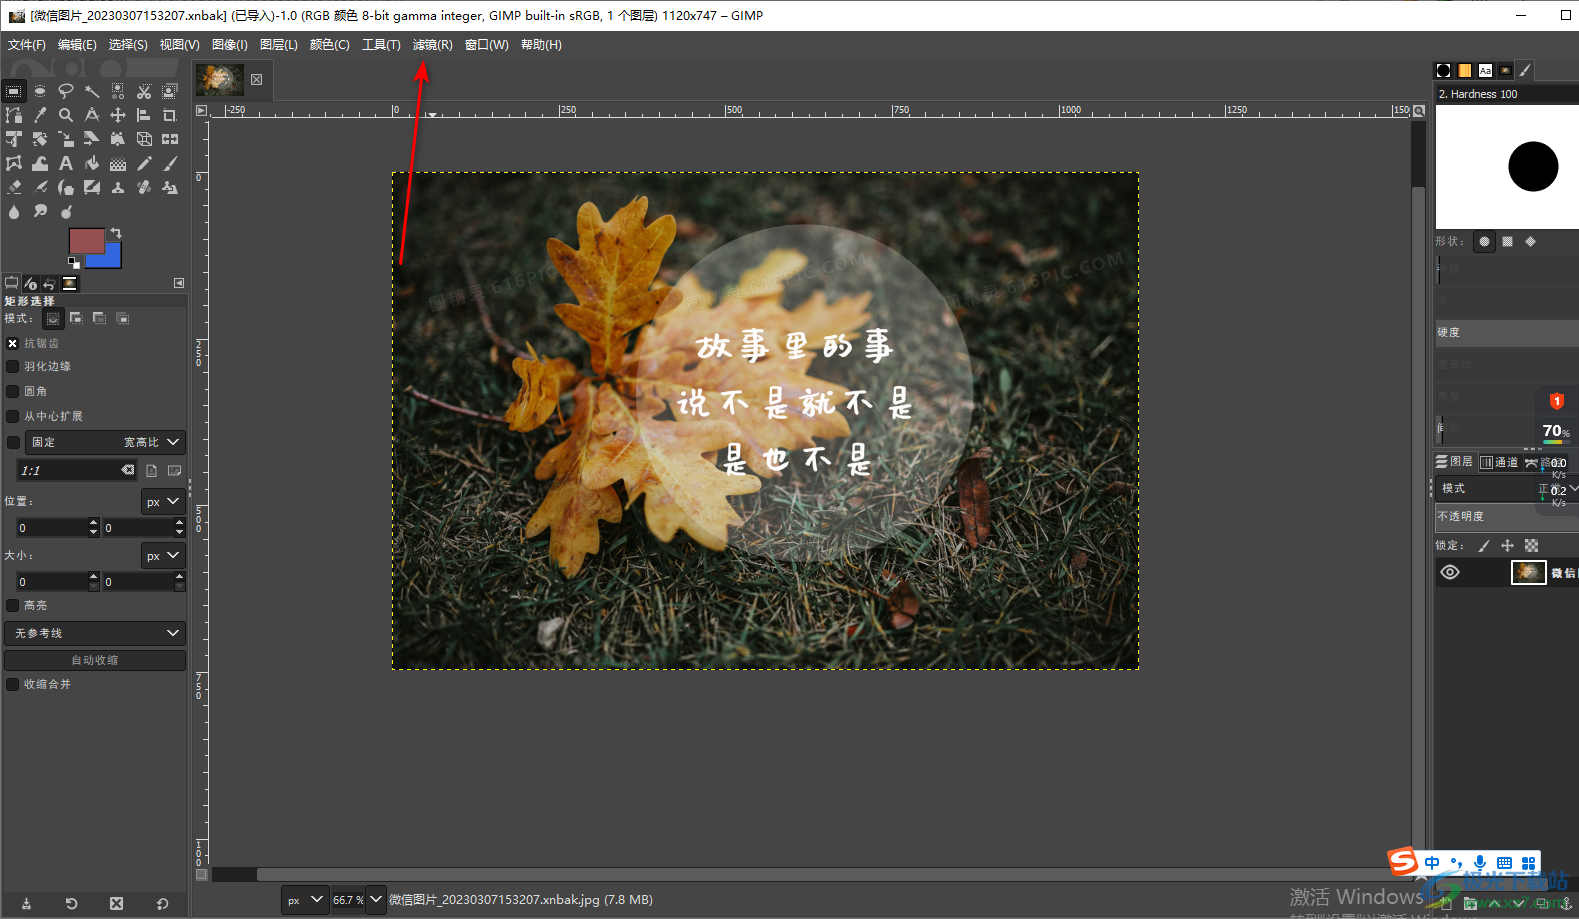Toggle the lock alpha checkerboard icon in layers
This screenshot has width=1579, height=919.
pyautogui.click(x=1532, y=545)
